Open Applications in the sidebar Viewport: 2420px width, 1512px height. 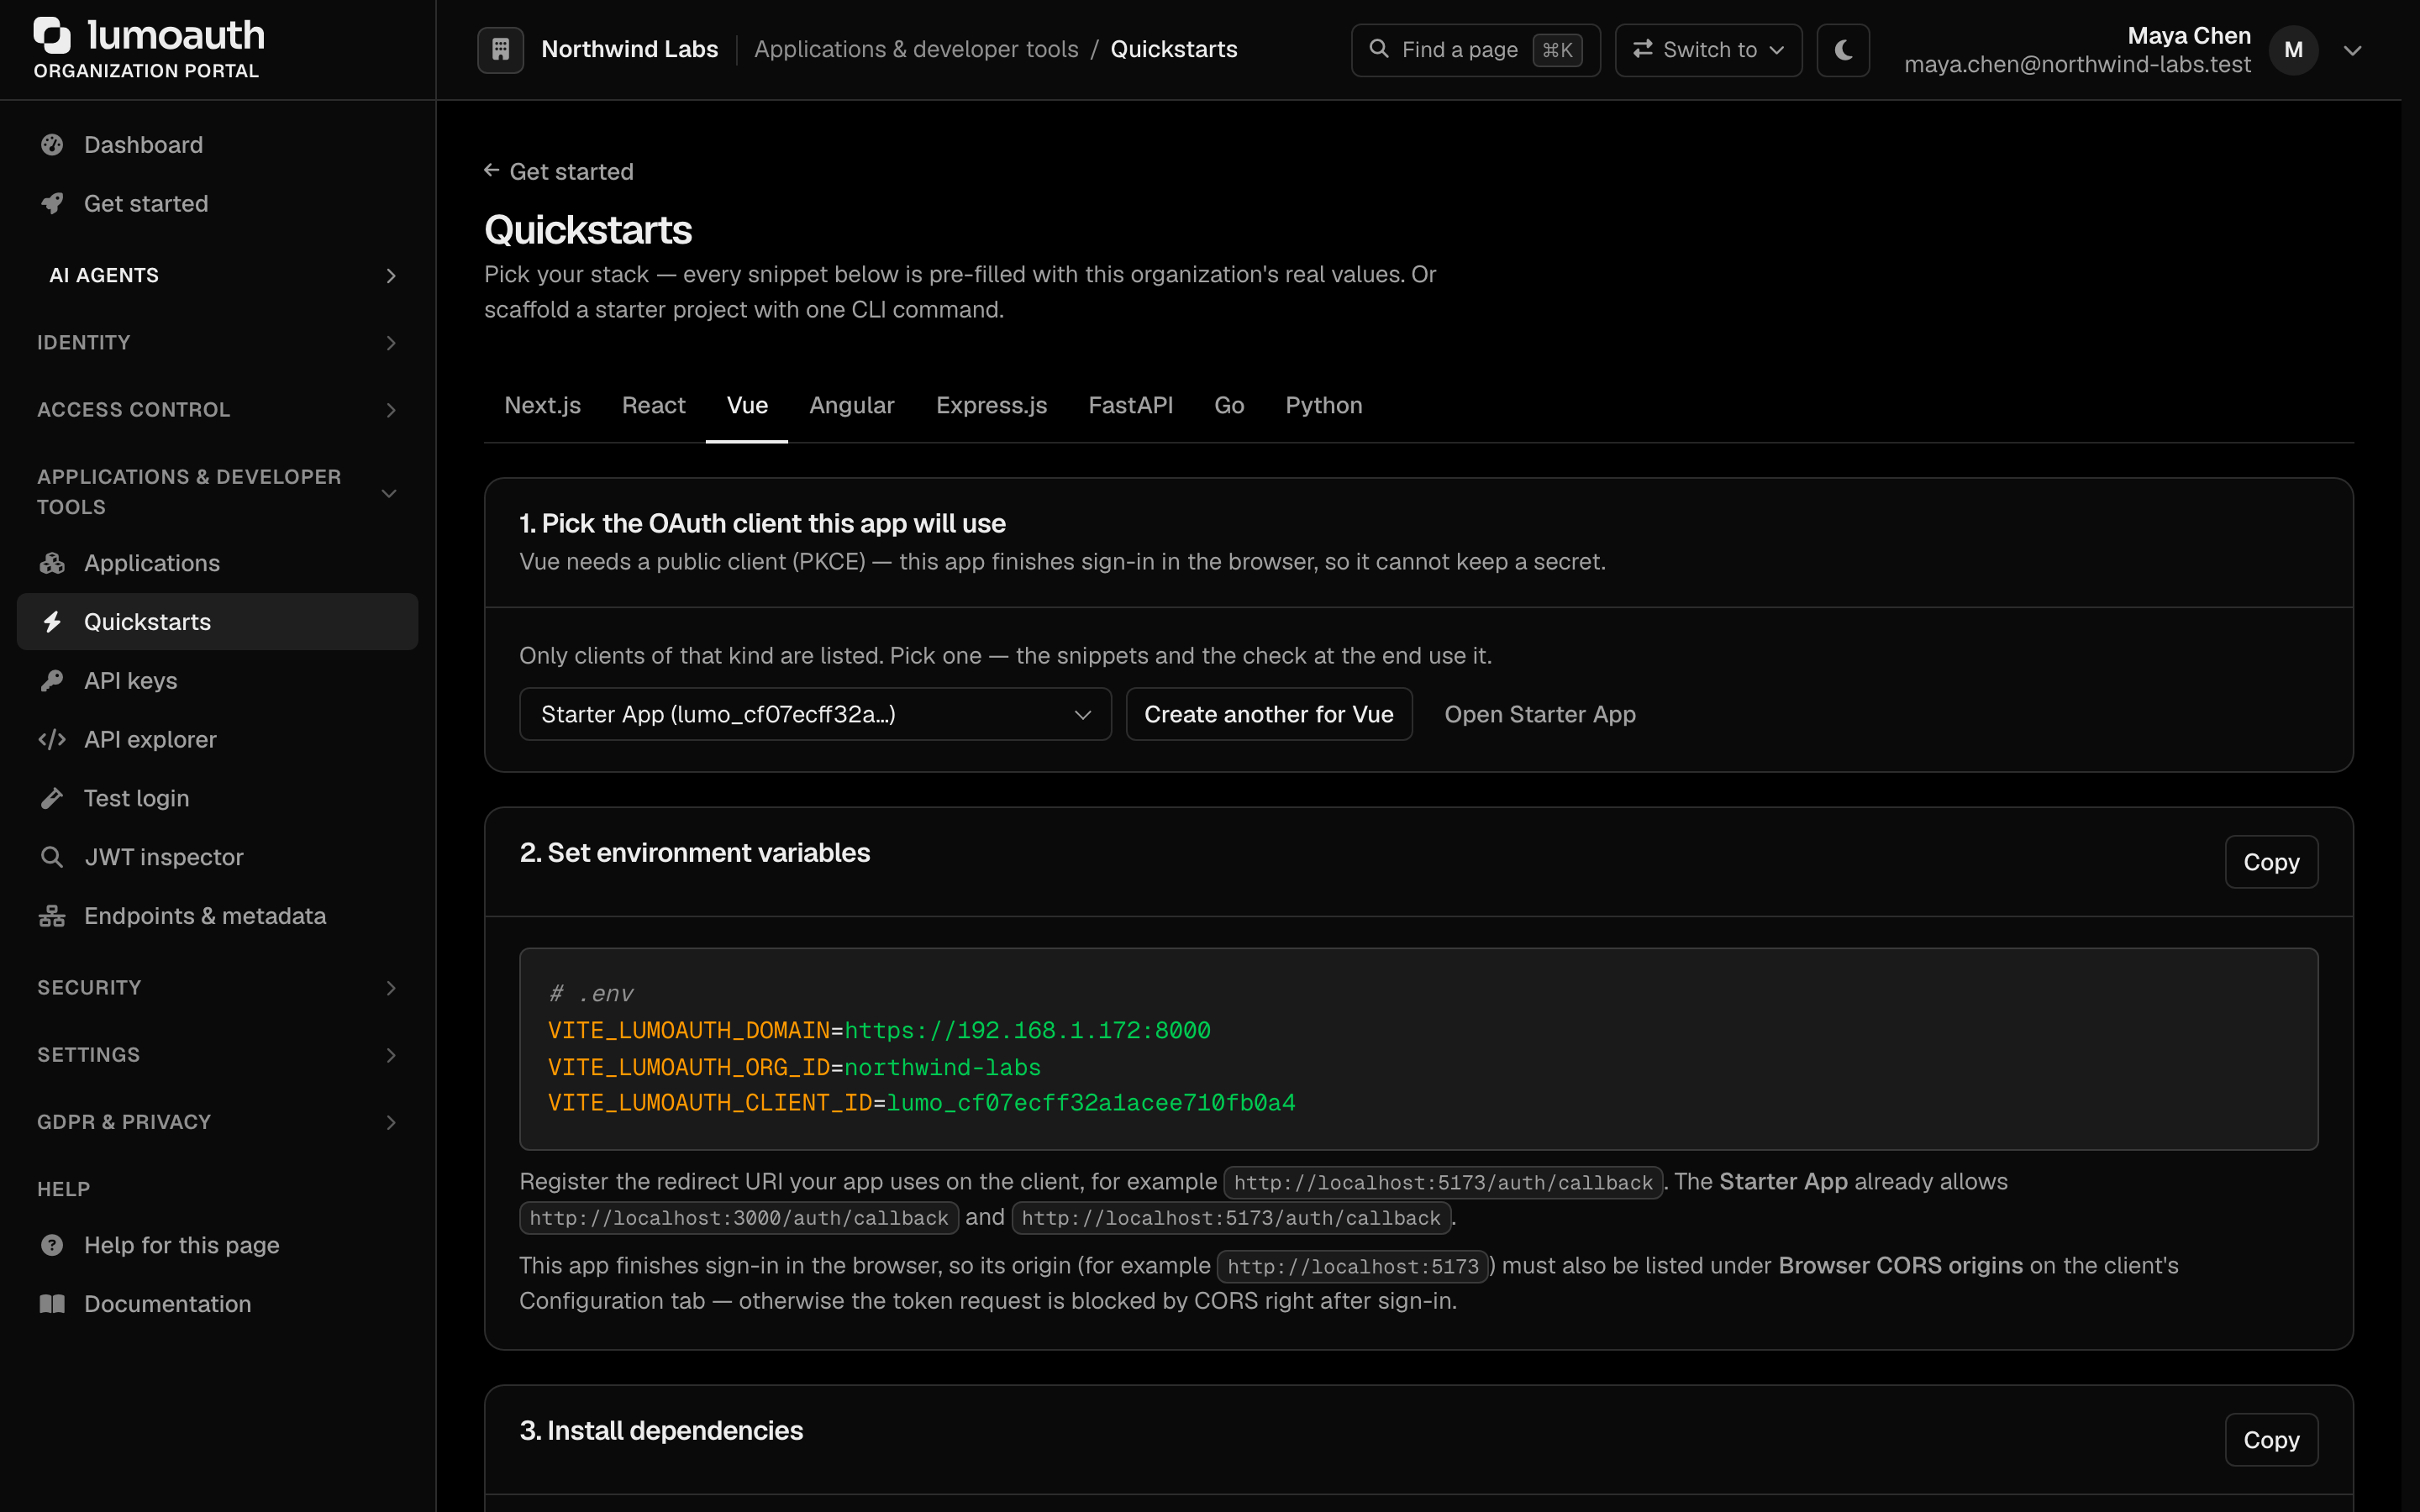pyautogui.click(x=217, y=563)
